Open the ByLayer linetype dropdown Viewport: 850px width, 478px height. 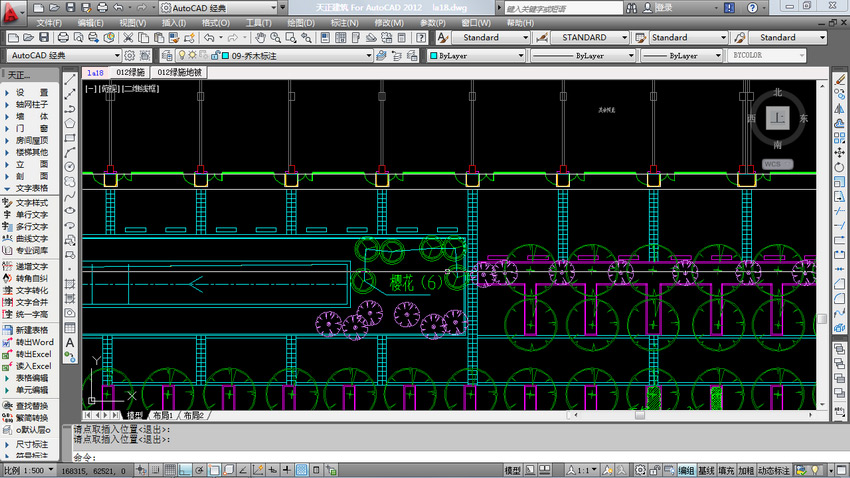[x=583, y=55]
